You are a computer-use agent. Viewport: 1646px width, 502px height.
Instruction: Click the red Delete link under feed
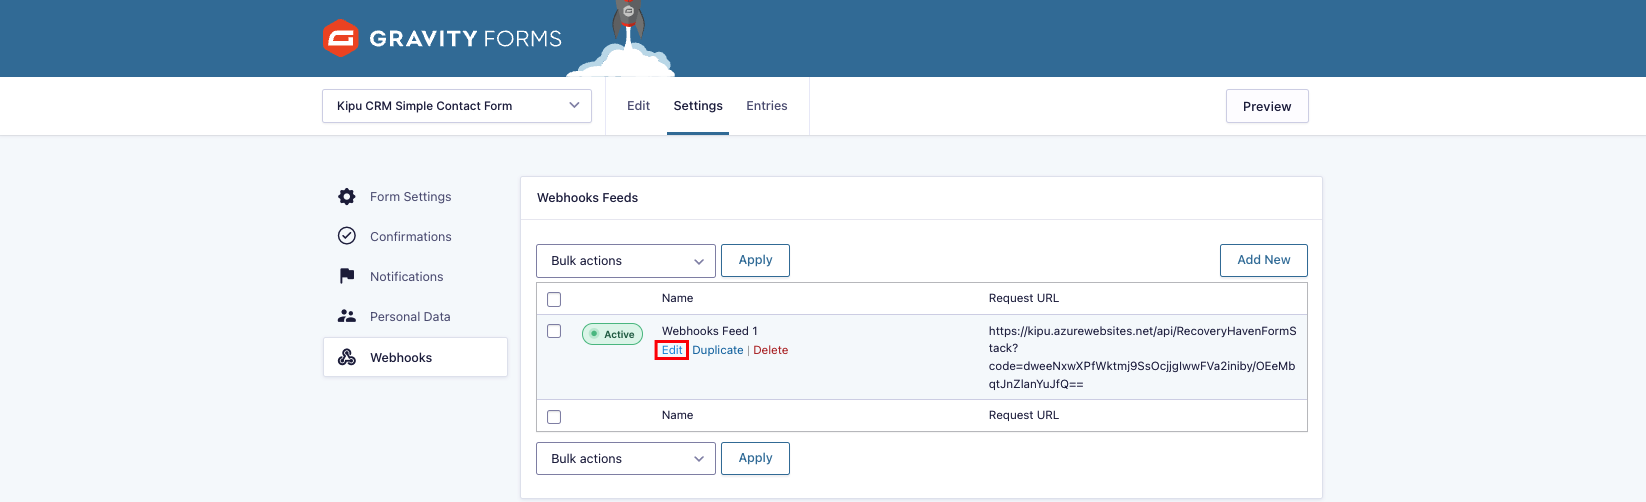coord(770,350)
